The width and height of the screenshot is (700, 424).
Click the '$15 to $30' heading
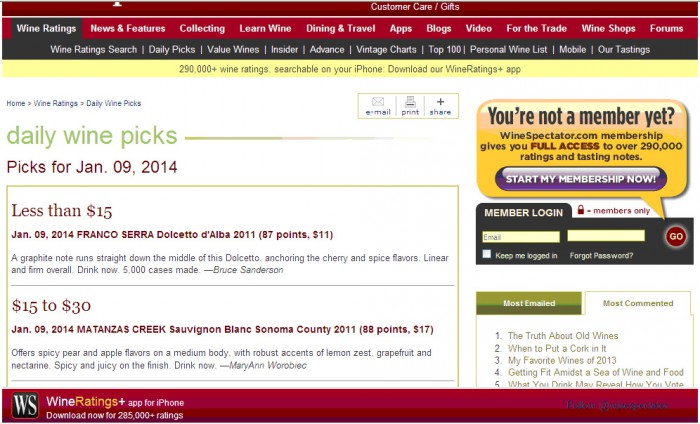point(51,305)
